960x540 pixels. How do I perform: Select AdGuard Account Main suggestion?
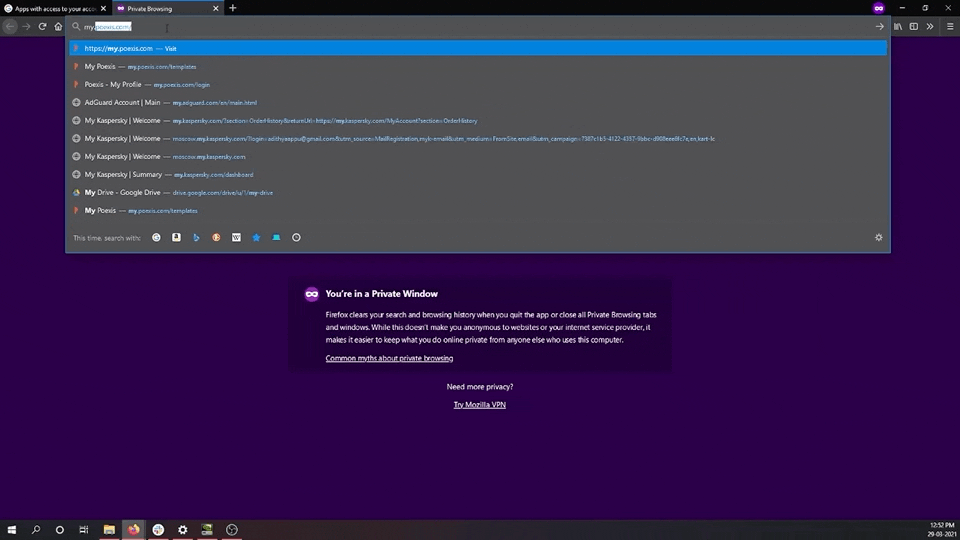tap(478, 102)
